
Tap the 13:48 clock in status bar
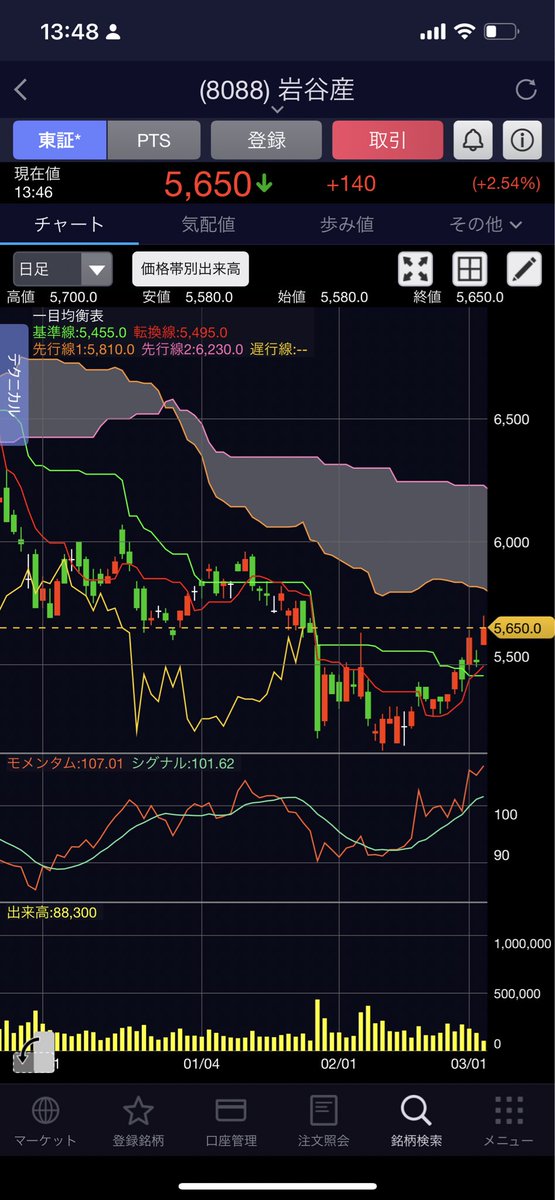click(x=69, y=32)
